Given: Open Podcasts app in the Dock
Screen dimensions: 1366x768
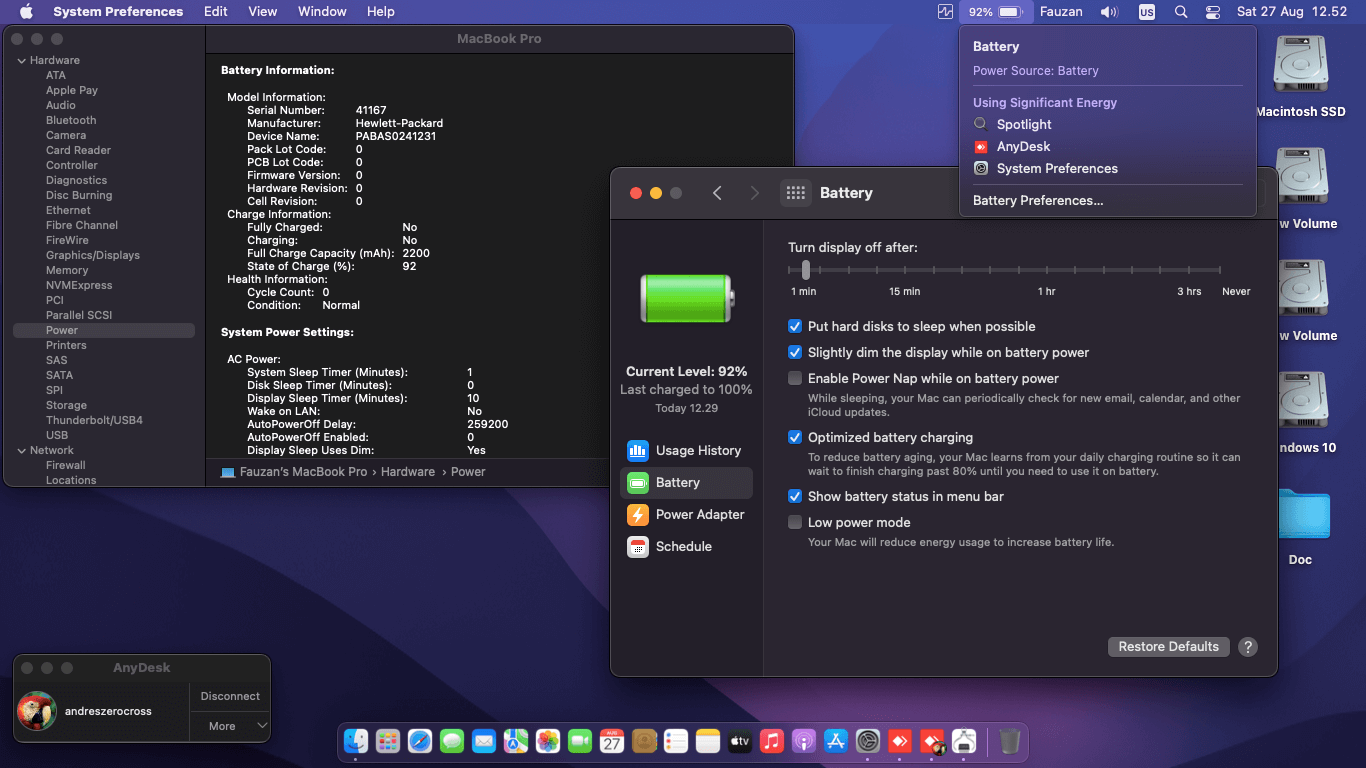Looking at the screenshot, I should 803,741.
